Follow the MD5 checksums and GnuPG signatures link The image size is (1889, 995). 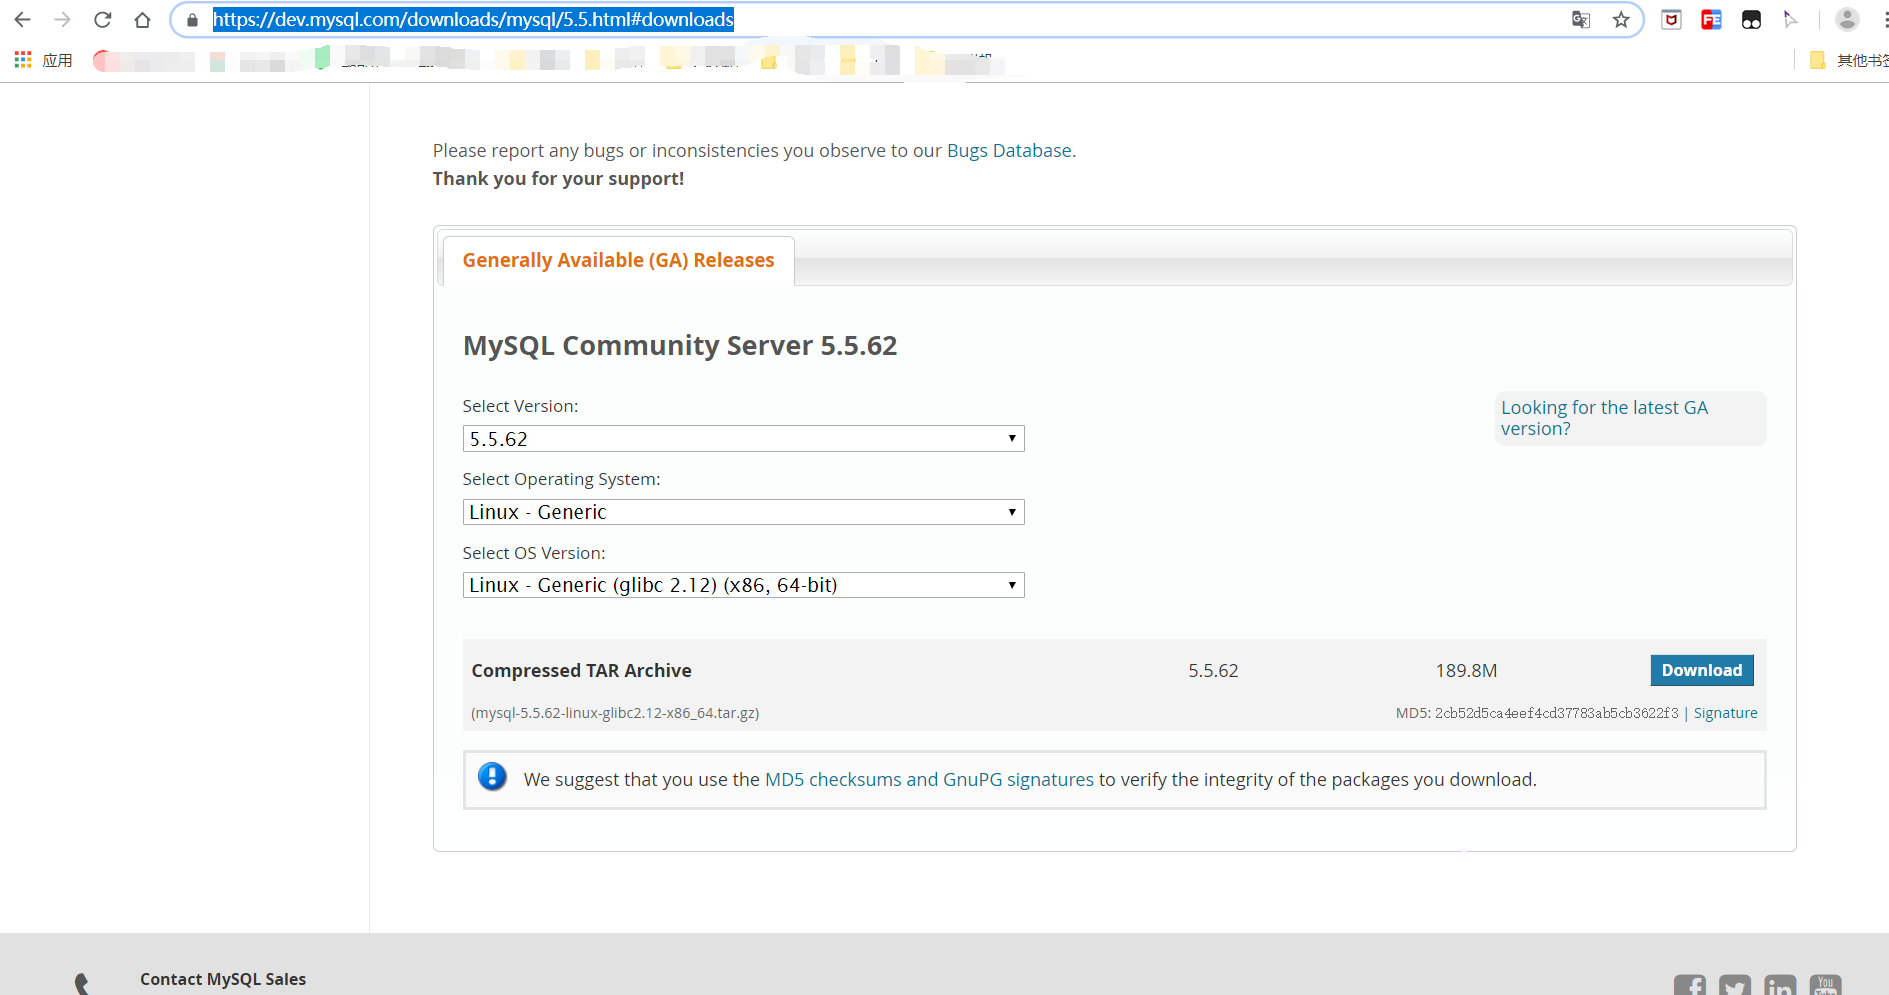pos(929,780)
